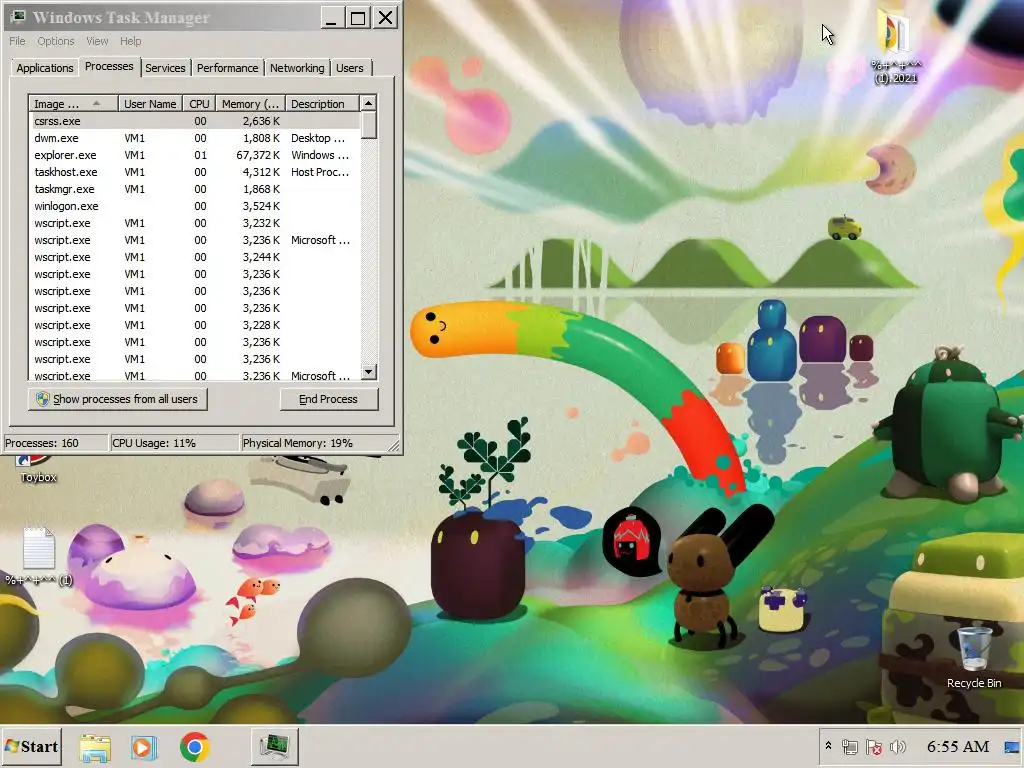Screen dimensions: 1024x768
Task: Open the Help menu in Task Manager
Action: [x=131, y=41]
